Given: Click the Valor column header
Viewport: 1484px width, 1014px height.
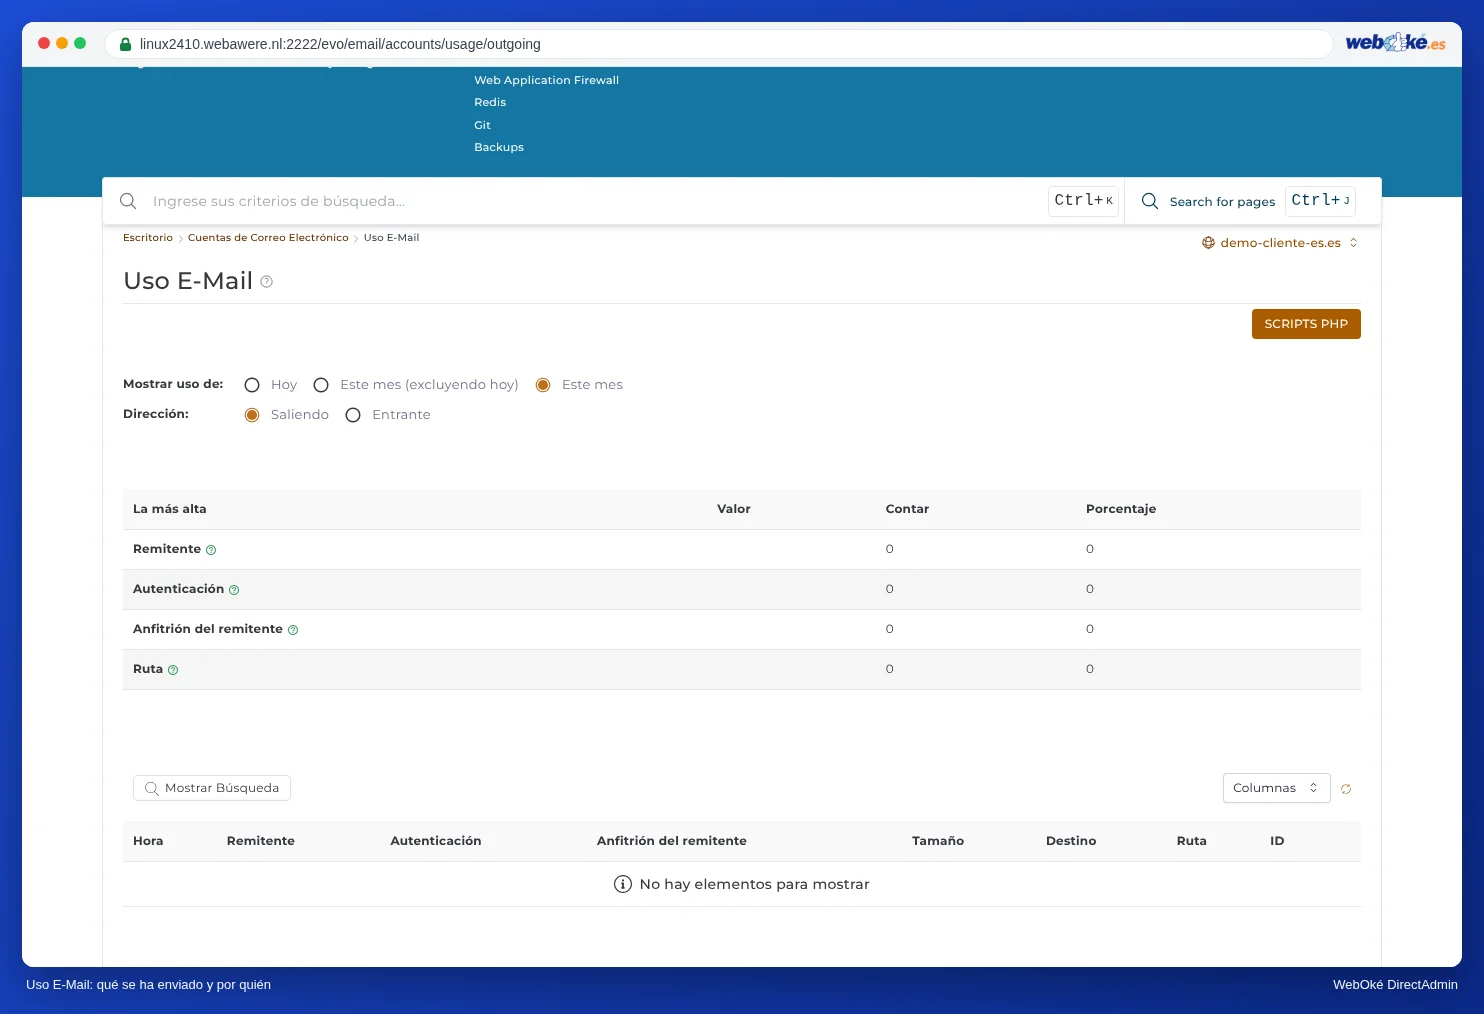Looking at the screenshot, I should pos(734,509).
